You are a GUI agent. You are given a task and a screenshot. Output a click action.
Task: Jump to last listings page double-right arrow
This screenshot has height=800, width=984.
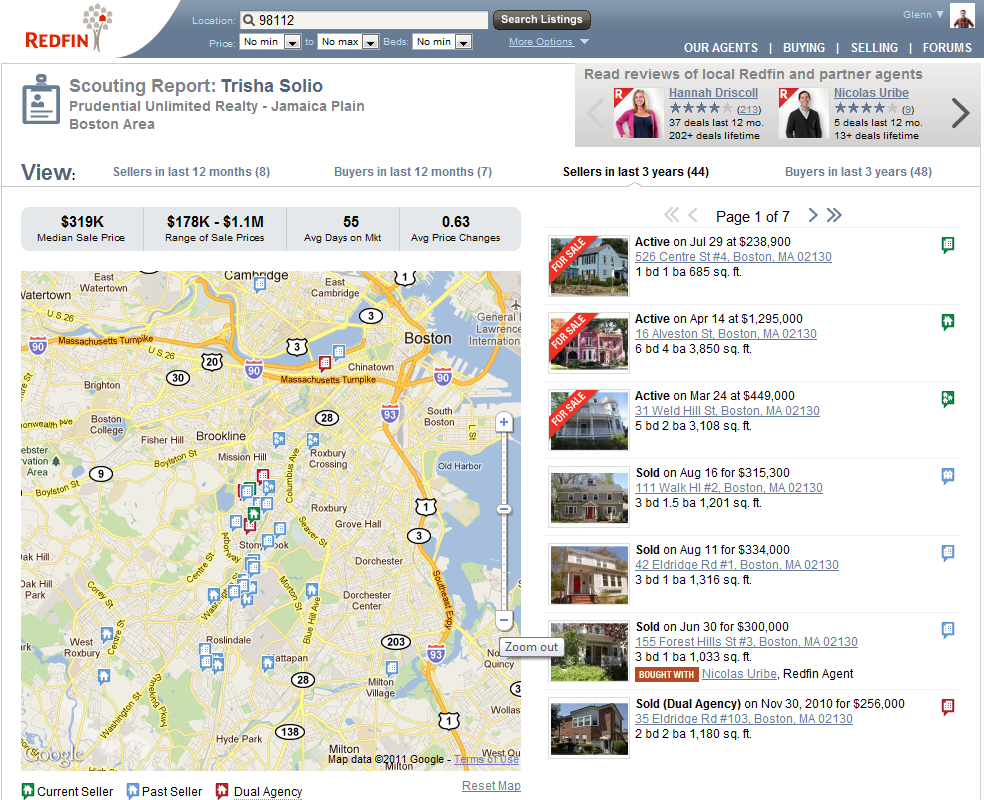point(834,215)
